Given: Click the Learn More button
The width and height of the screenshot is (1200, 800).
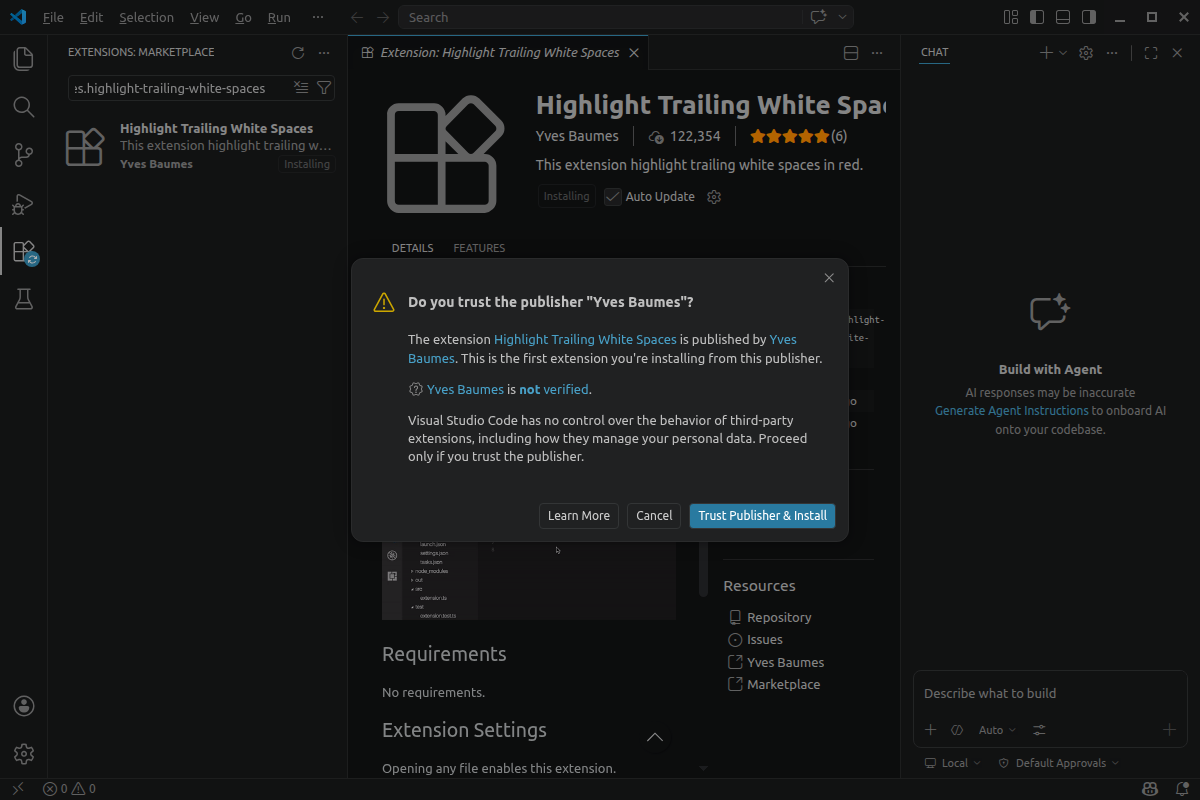Looking at the screenshot, I should [x=579, y=516].
